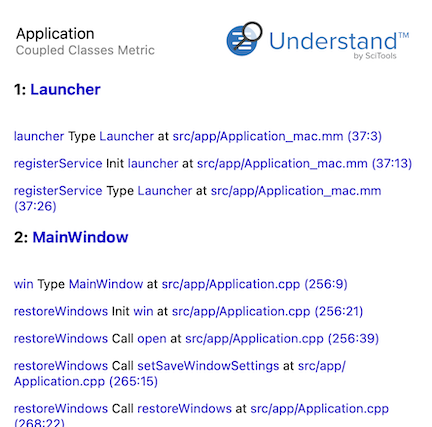Open src/app/Application_mac.mm (37:13) location link
Image resolution: width=432 pixels, height=427 pixels.
pyautogui.click(x=304, y=163)
